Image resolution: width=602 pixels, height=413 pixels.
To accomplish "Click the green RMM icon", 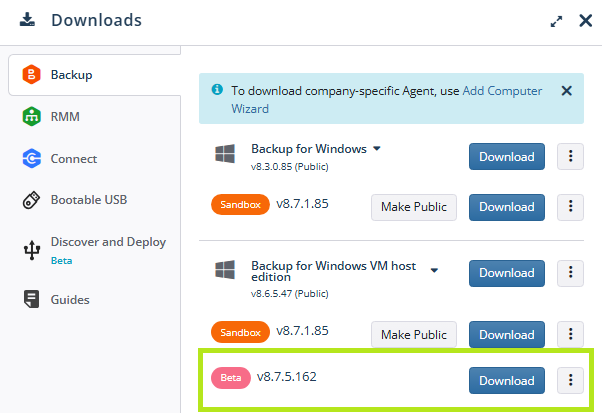I will pos(31,116).
